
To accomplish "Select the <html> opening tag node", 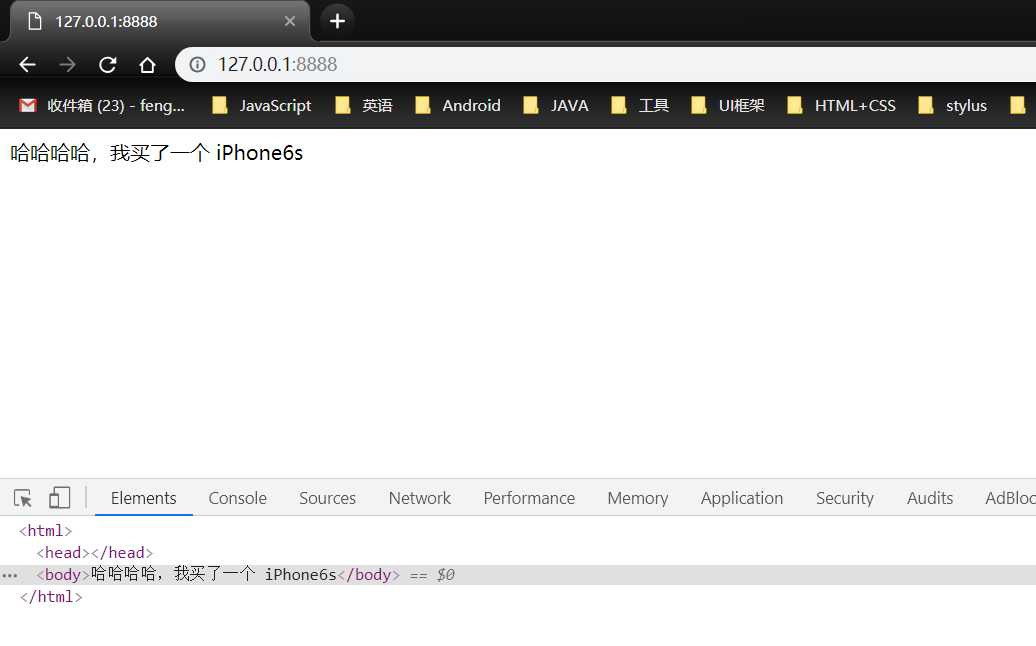I will point(46,531).
